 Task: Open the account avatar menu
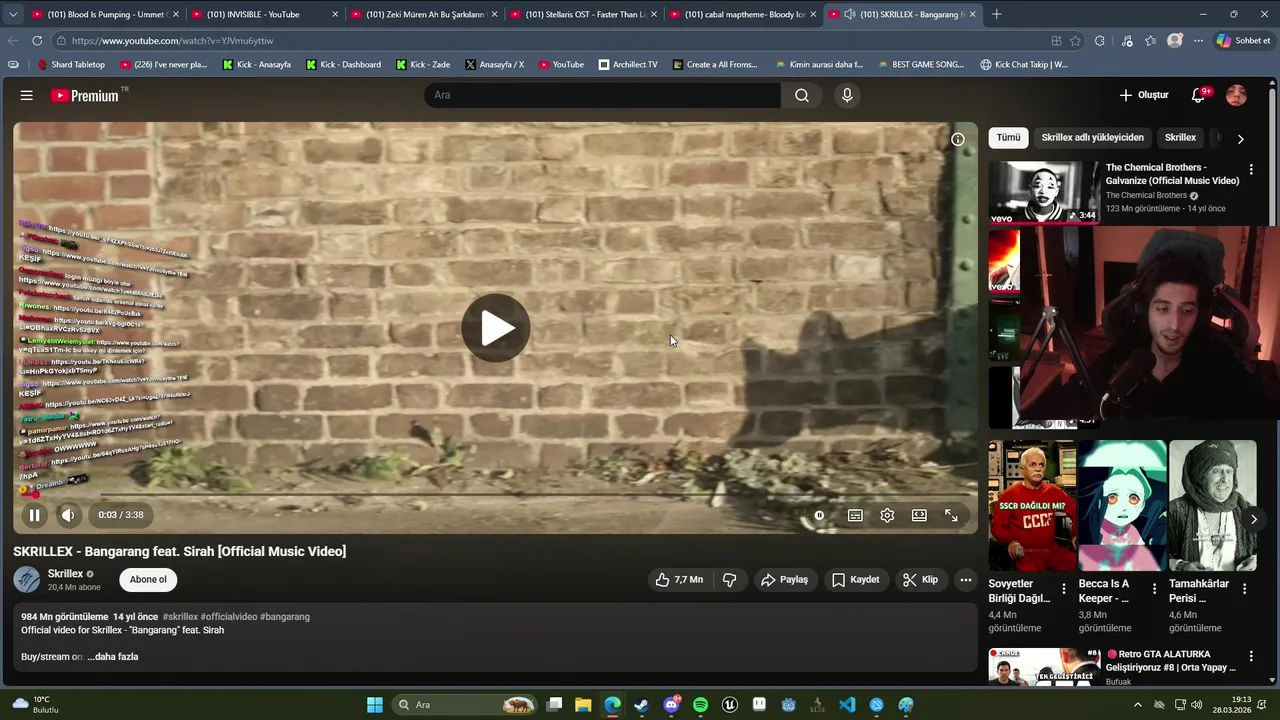tap(1237, 95)
